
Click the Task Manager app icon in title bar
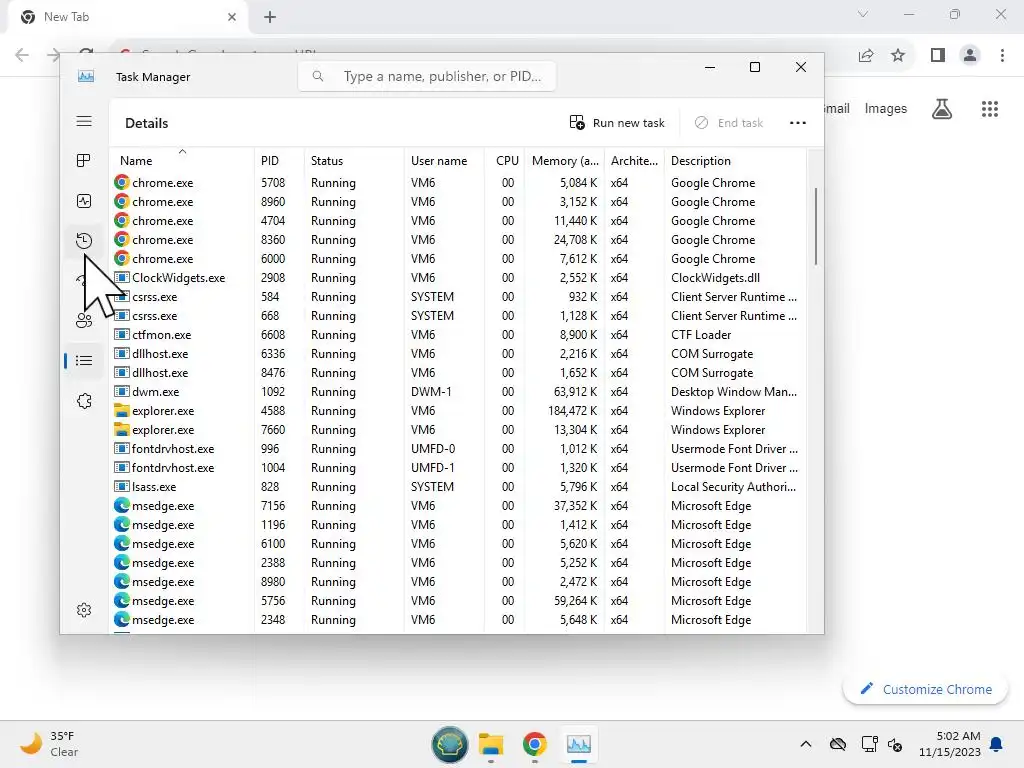86,76
